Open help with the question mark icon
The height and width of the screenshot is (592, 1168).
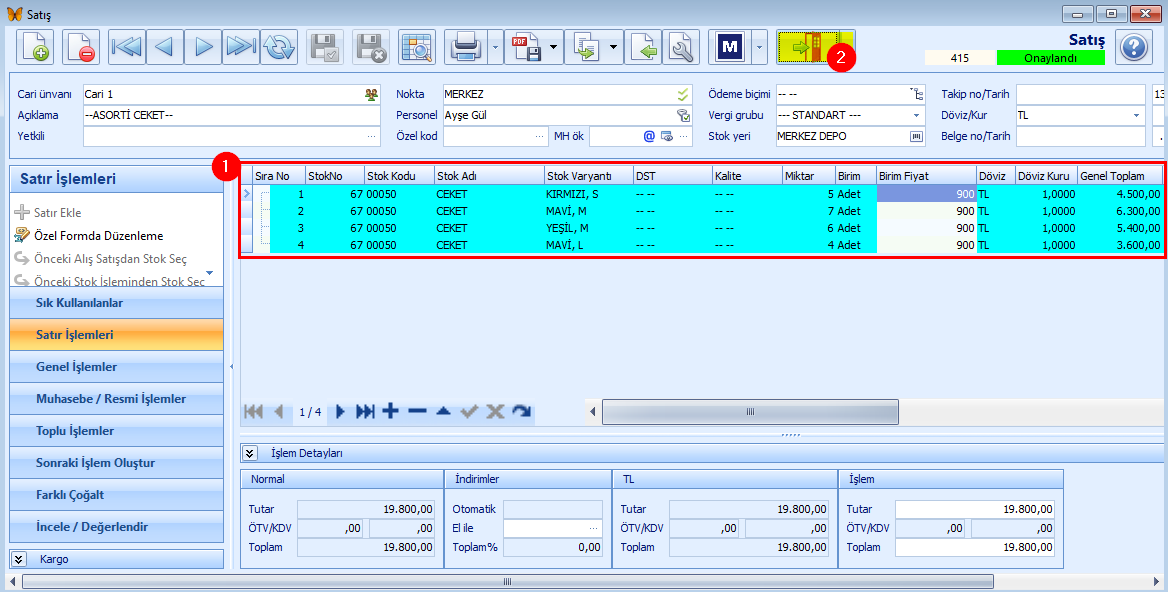point(1134,48)
